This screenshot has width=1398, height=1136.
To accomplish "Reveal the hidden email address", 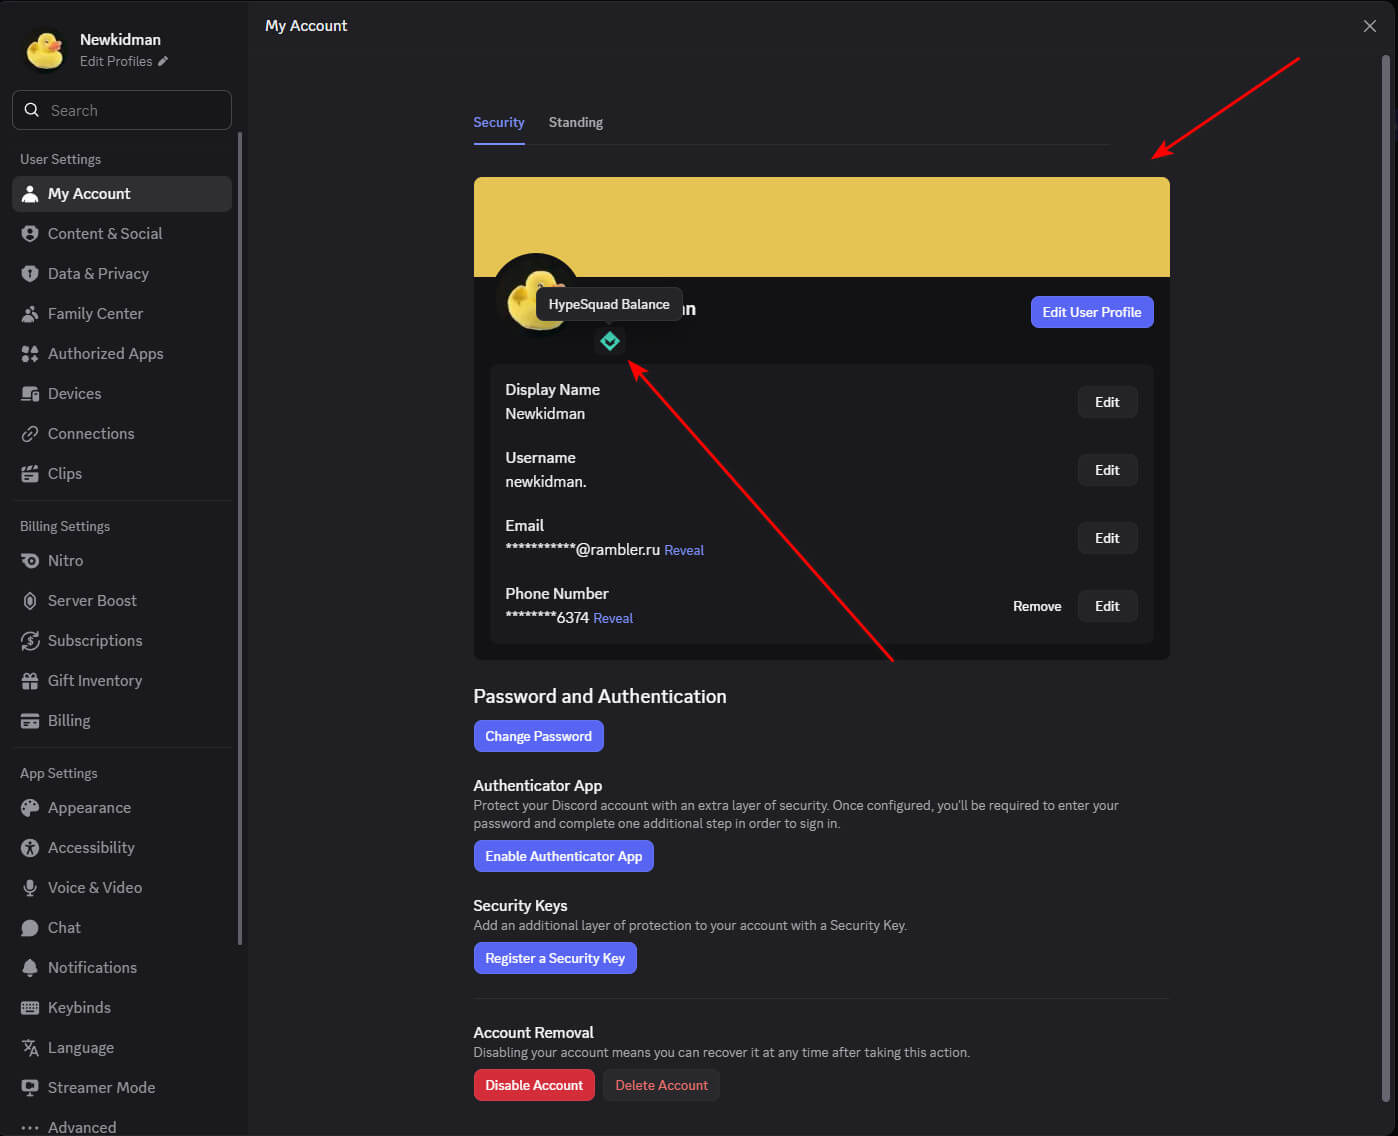I will pos(684,550).
